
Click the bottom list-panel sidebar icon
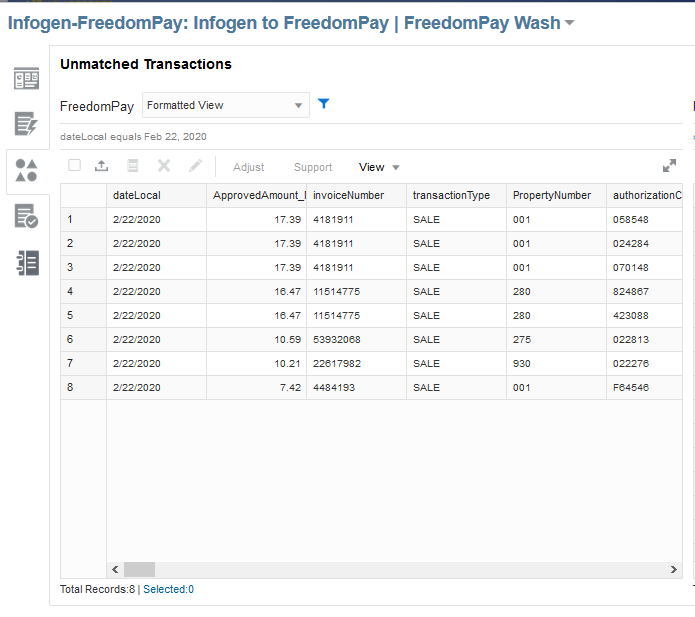(27, 262)
